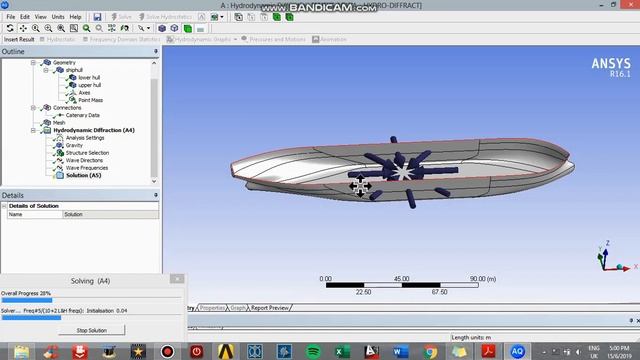The width and height of the screenshot is (640, 360).
Task: Click Frequency Domain Statistics in result bar
Action: (121, 39)
